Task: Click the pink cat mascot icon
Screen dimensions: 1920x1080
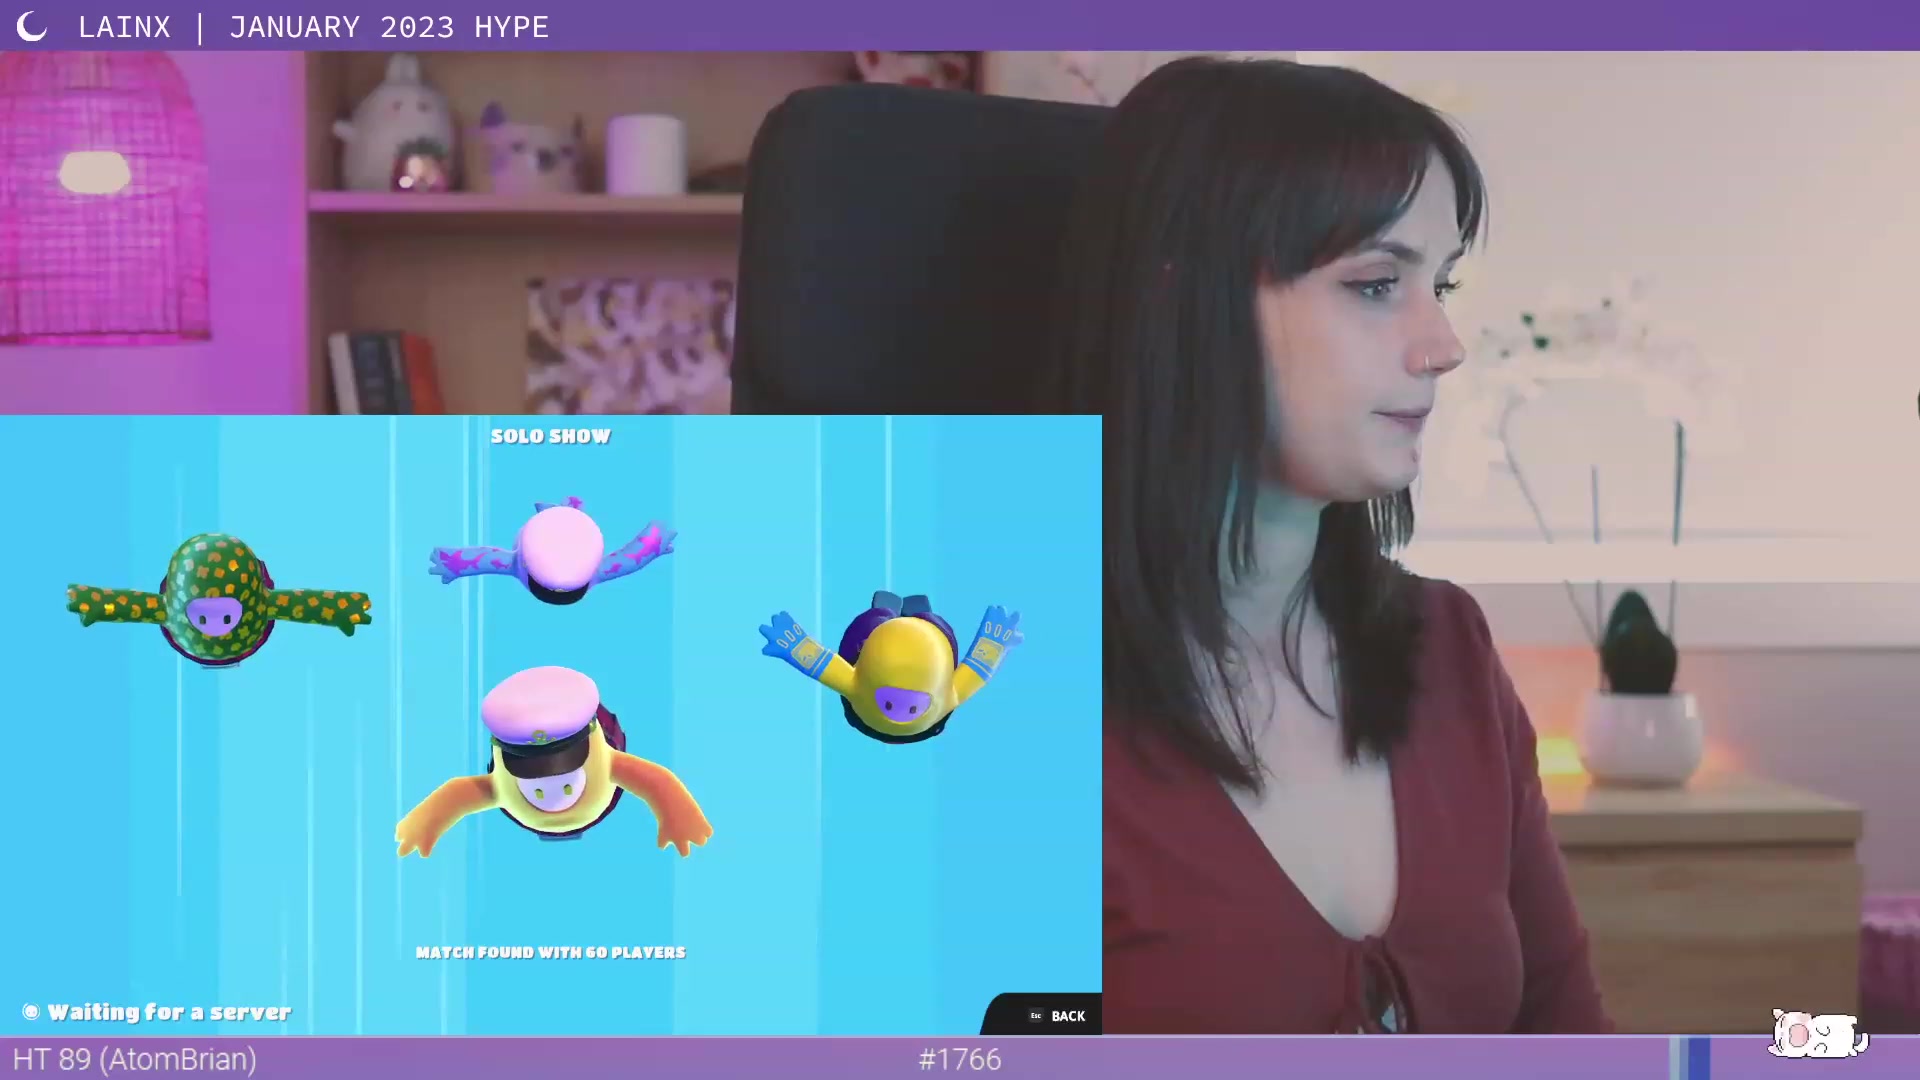Action: coord(1817,1035)
